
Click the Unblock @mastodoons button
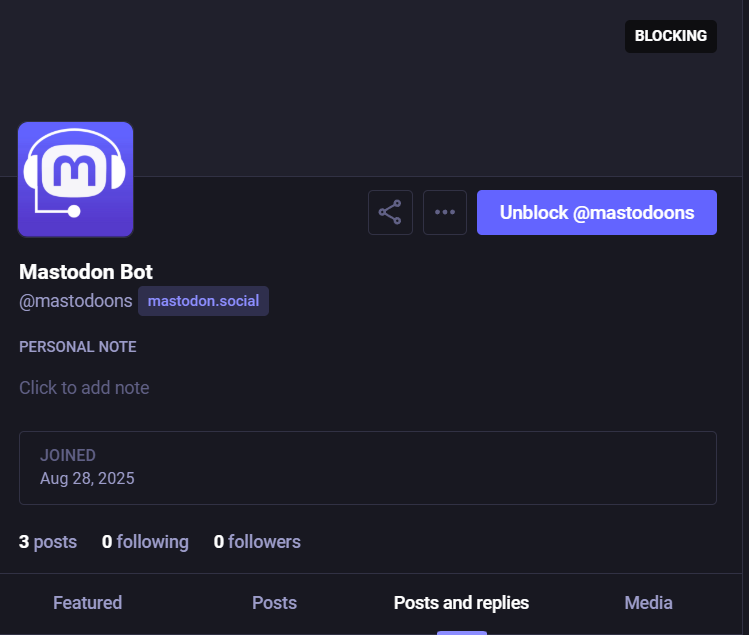596,212
